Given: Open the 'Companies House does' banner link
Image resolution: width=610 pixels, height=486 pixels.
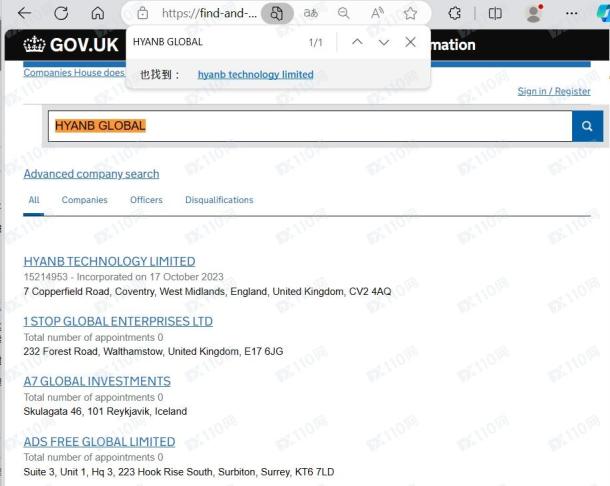Looking at the screenshot, I should click(x=74, y=73).
